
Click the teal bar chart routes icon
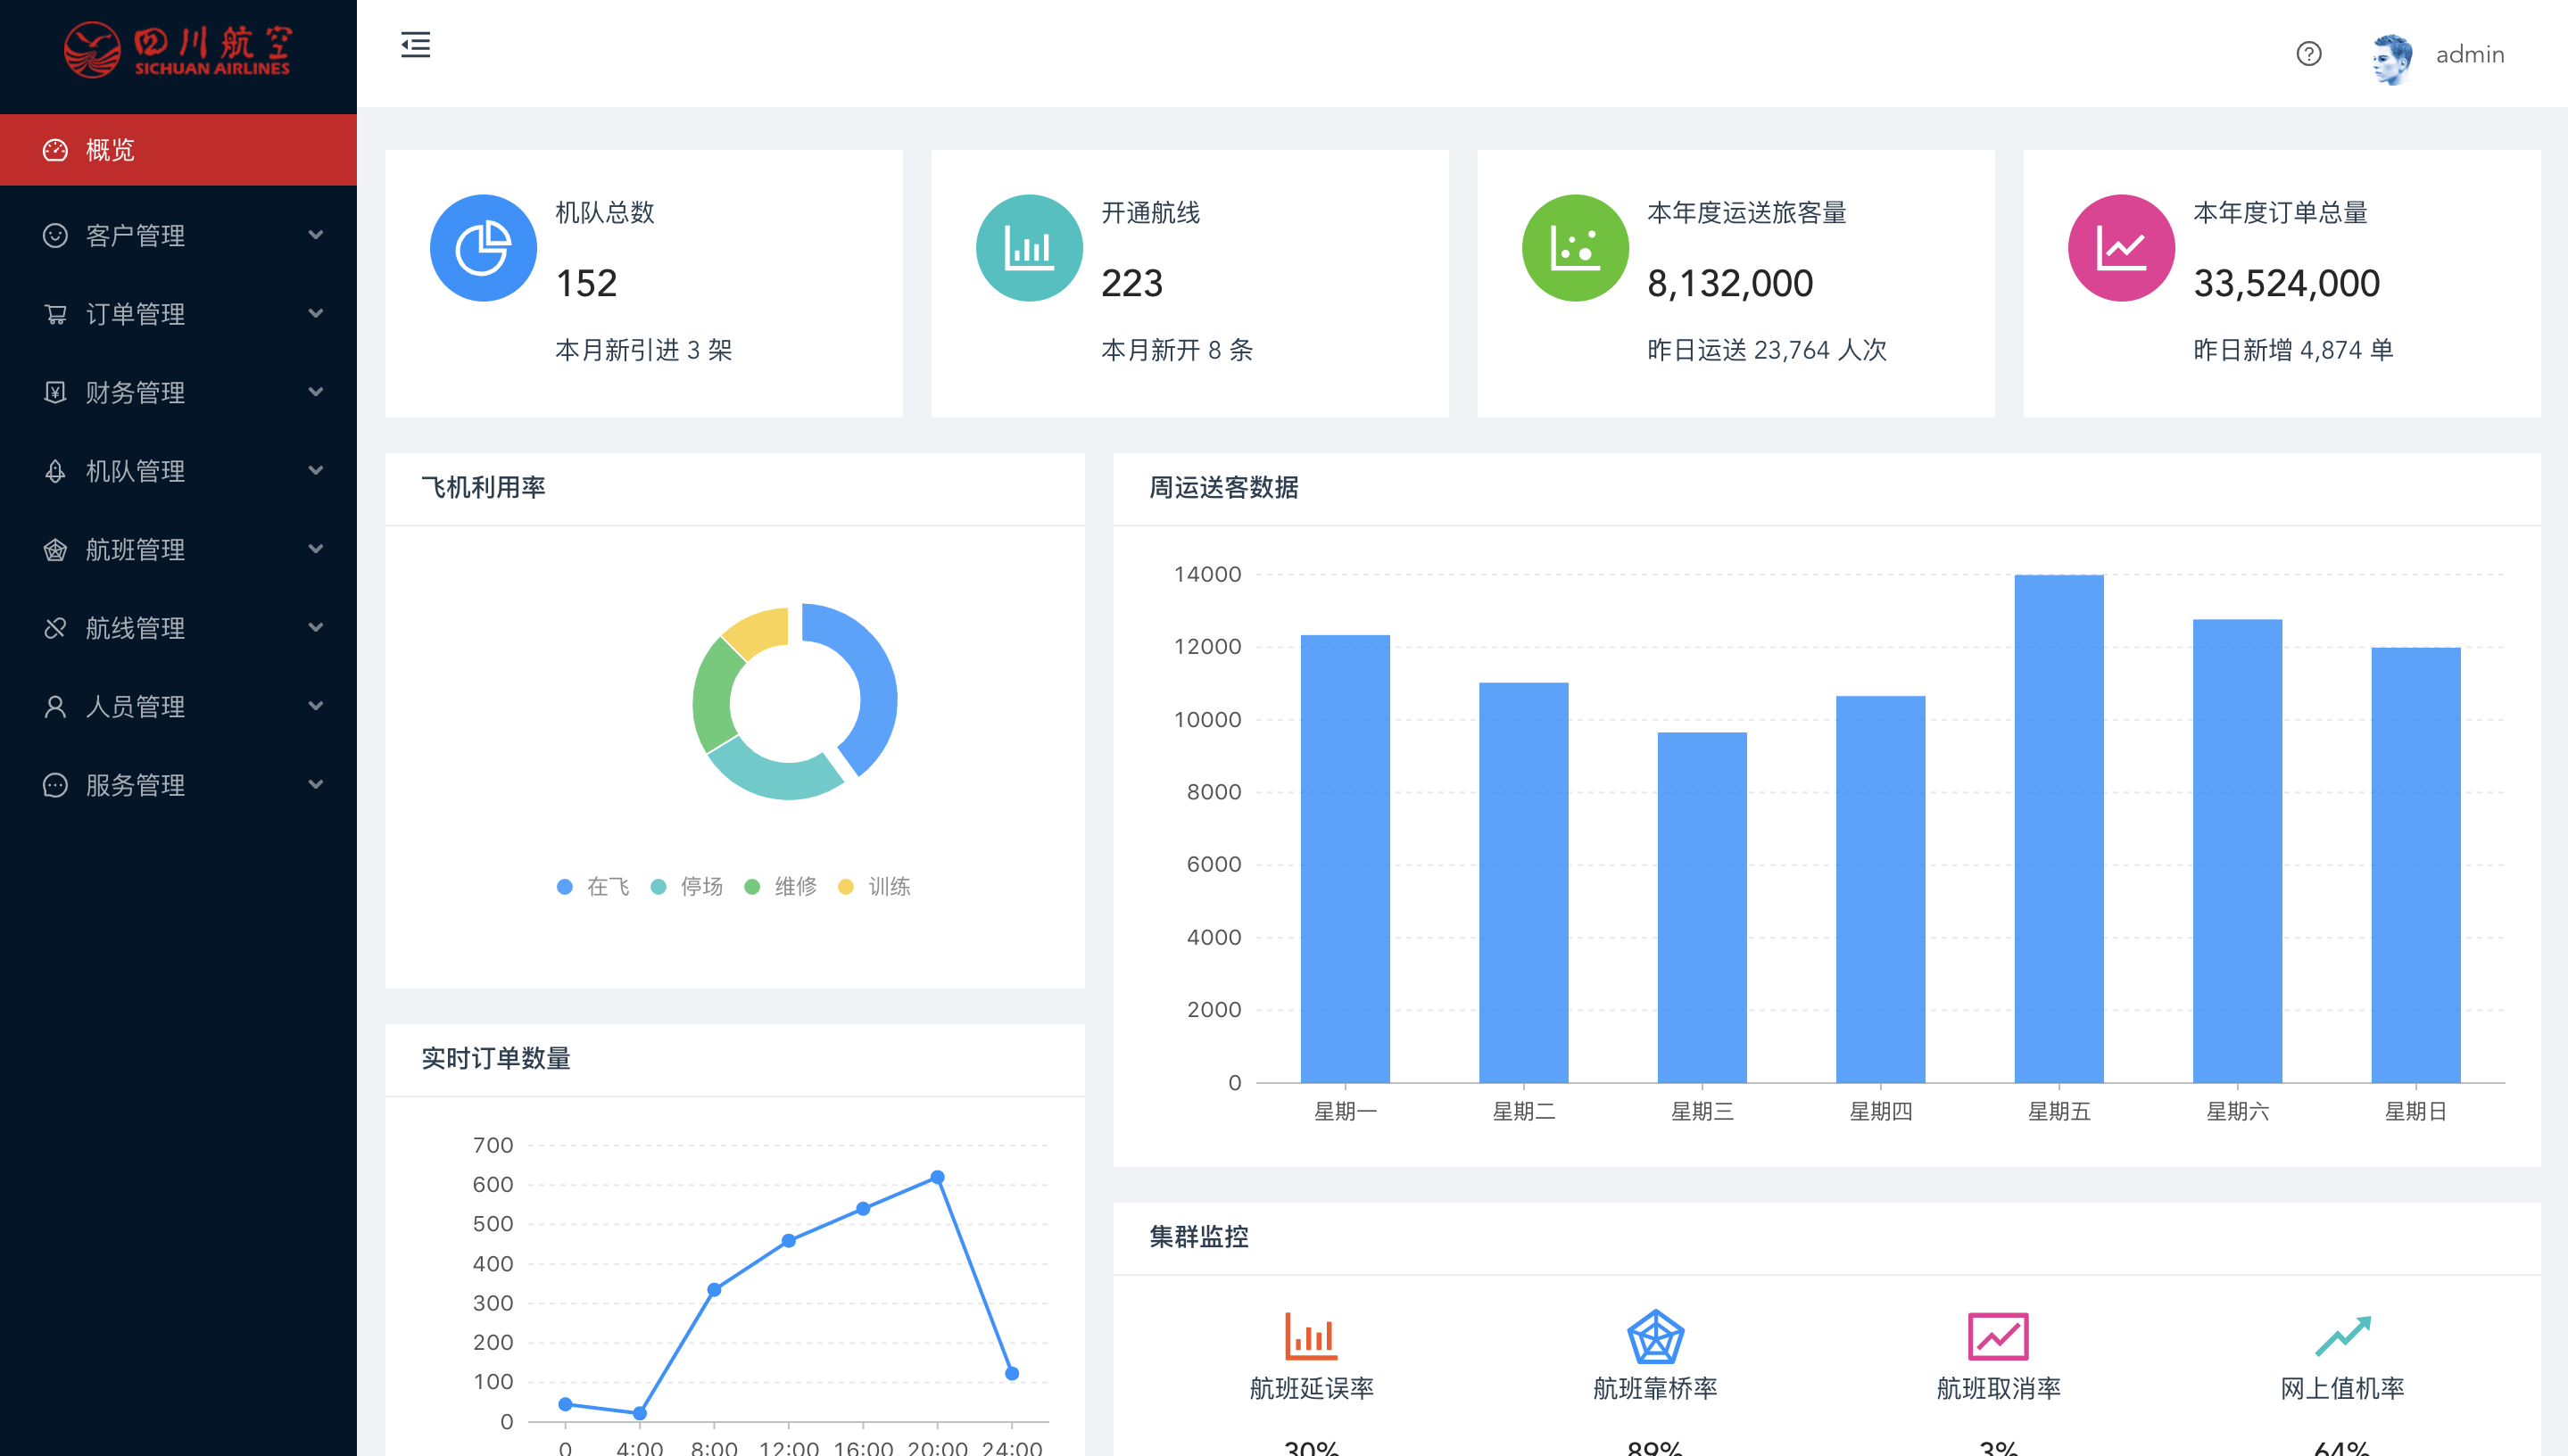click(x=1029, y=248)
